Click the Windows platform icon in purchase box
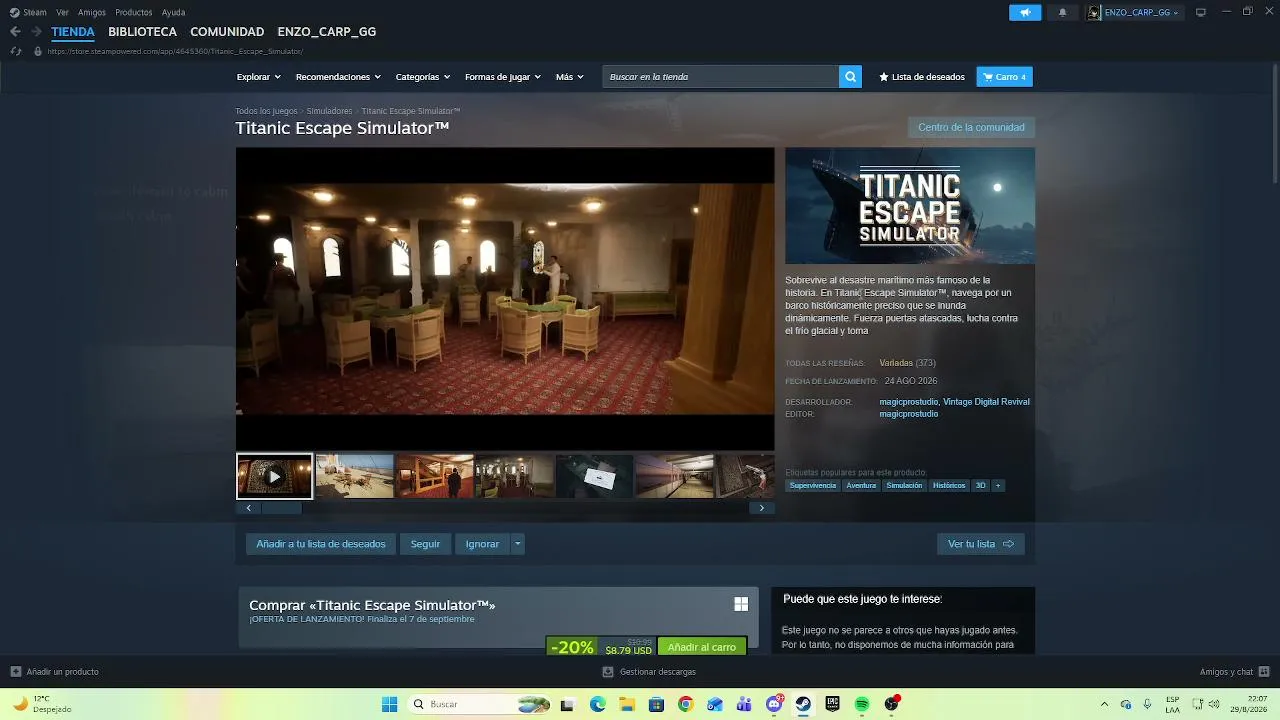Image resolution: width=1280 pixels, height=720 pixels. pyautogui.click(x=741, y=604)
